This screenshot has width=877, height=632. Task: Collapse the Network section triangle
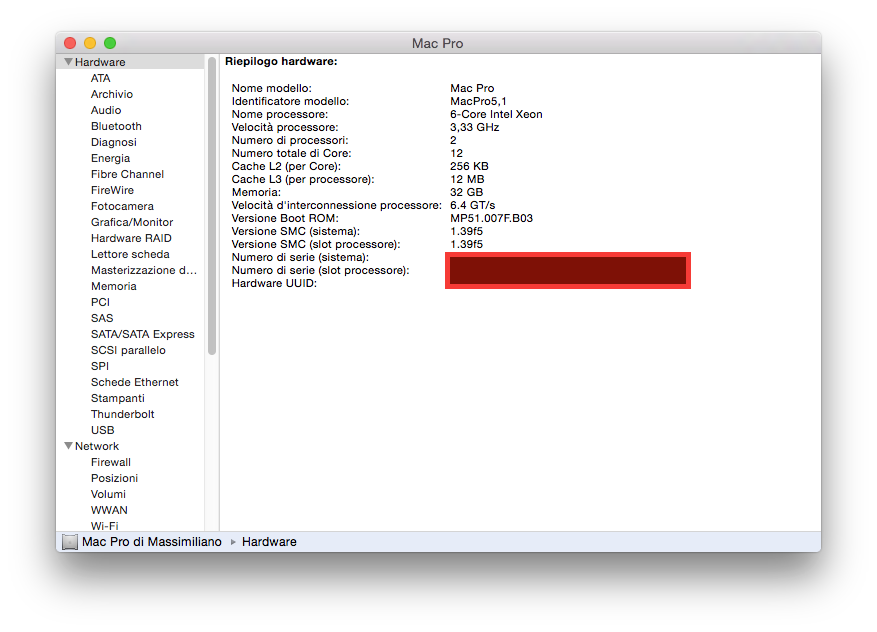[68, 446]
